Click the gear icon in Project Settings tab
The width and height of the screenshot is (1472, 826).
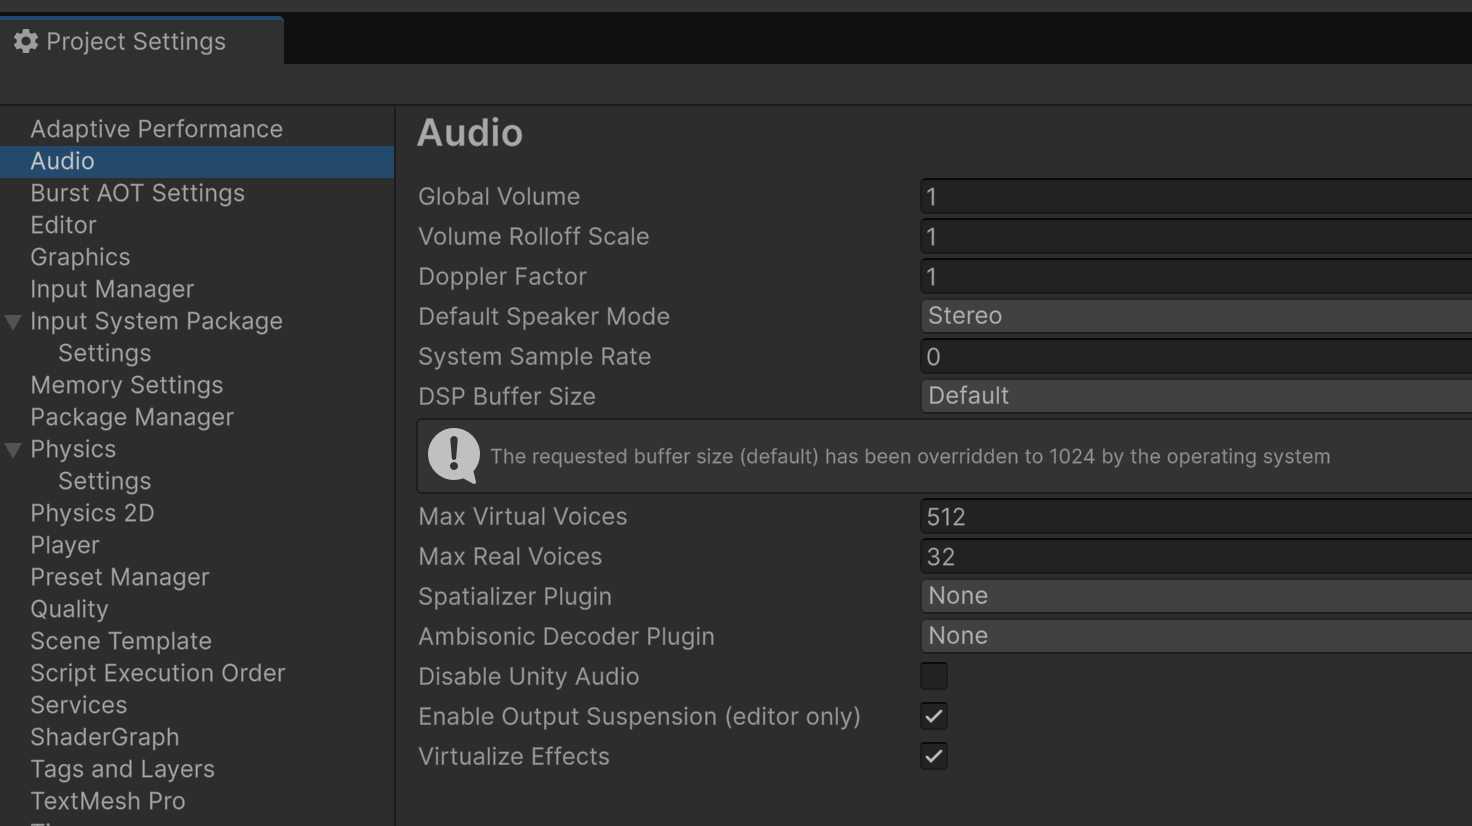[26, 41]
